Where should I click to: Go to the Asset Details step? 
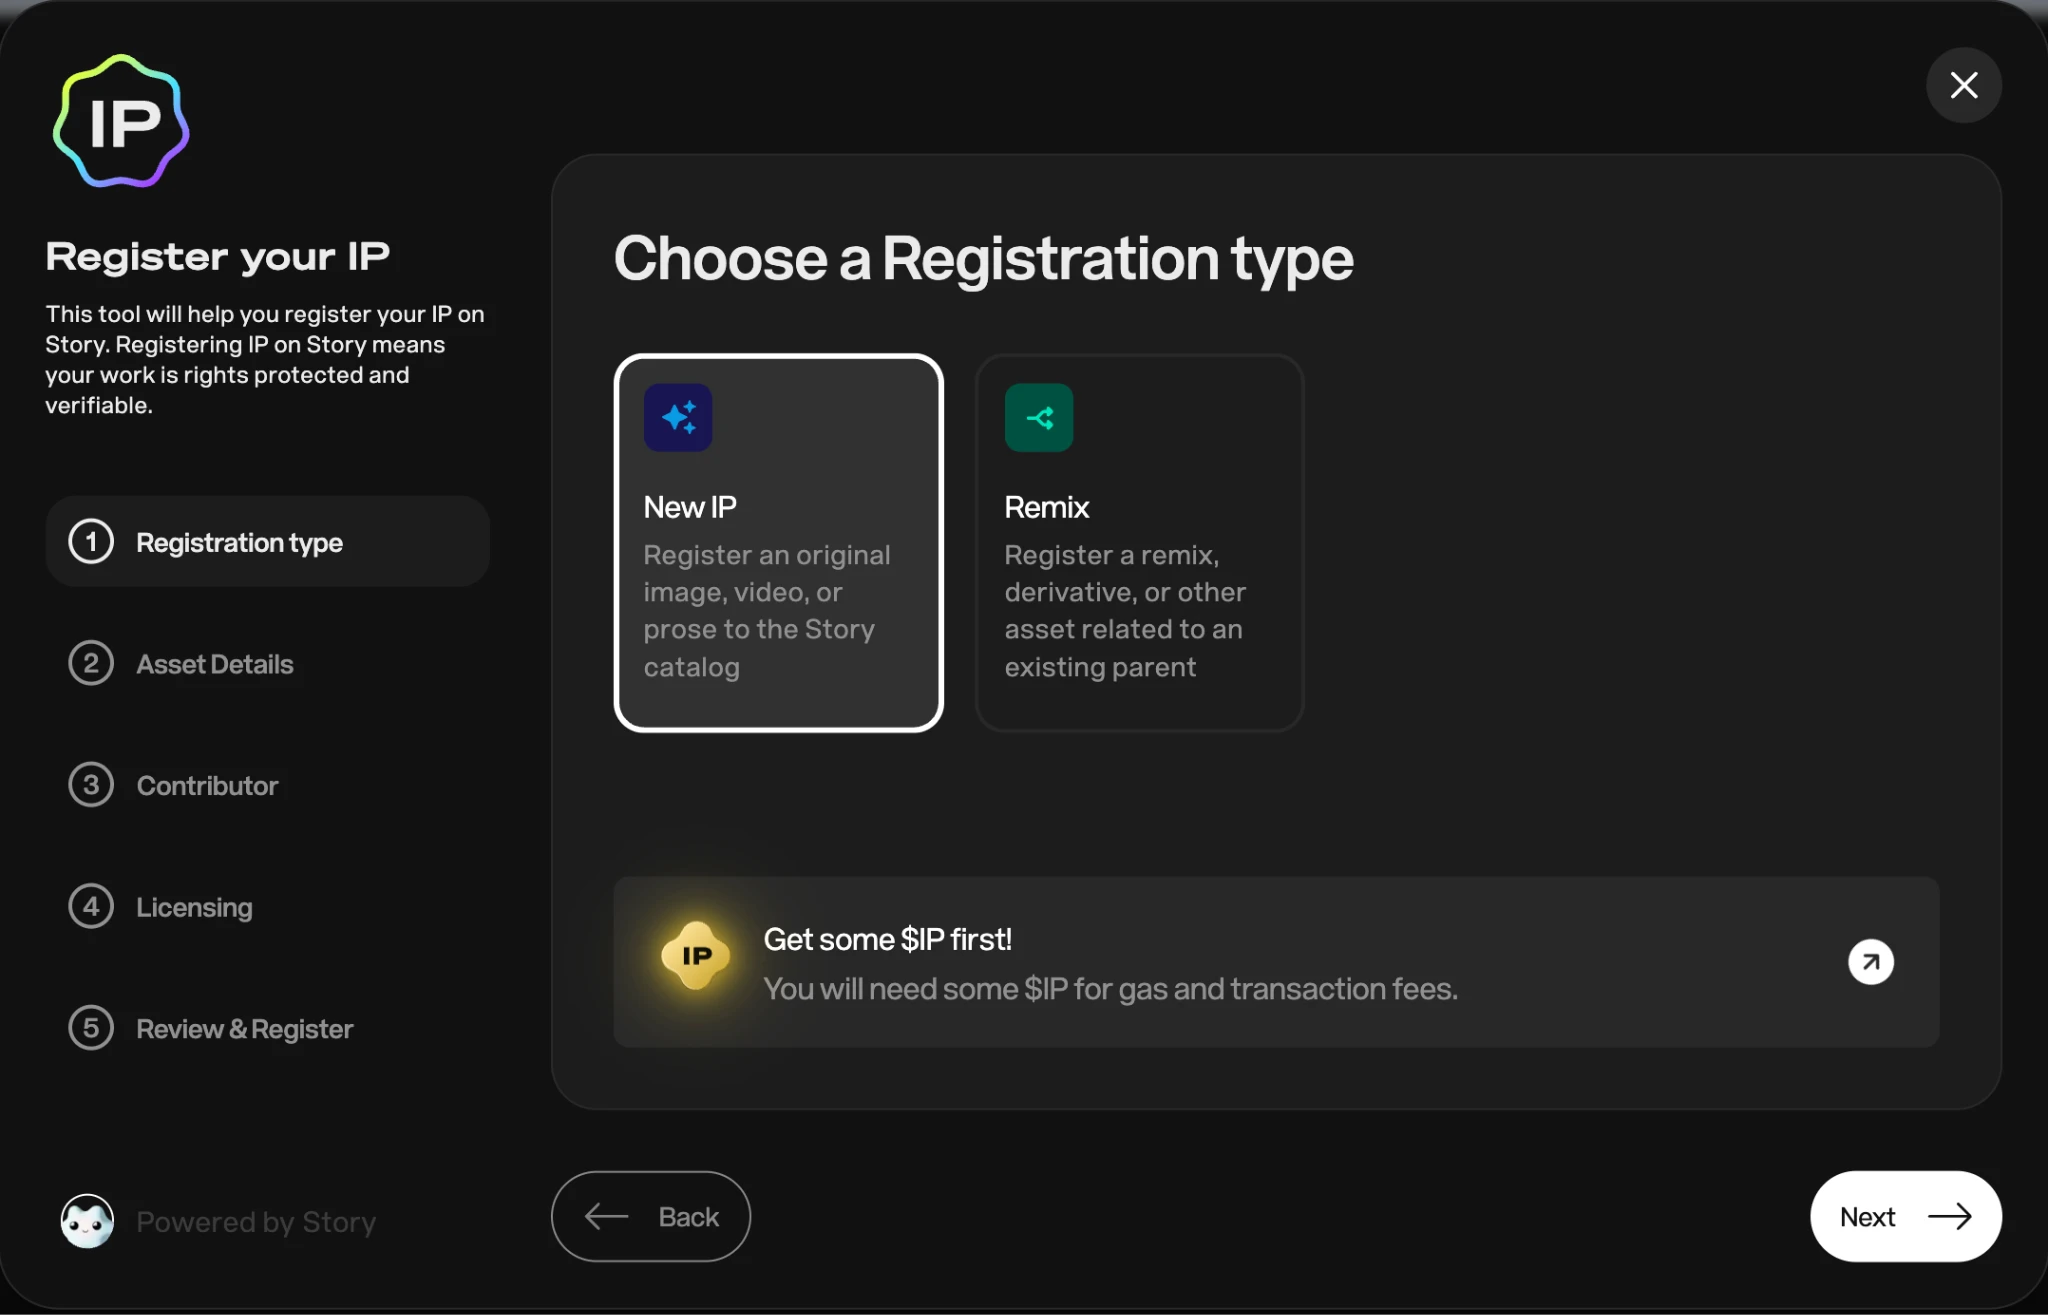[214, 664]
